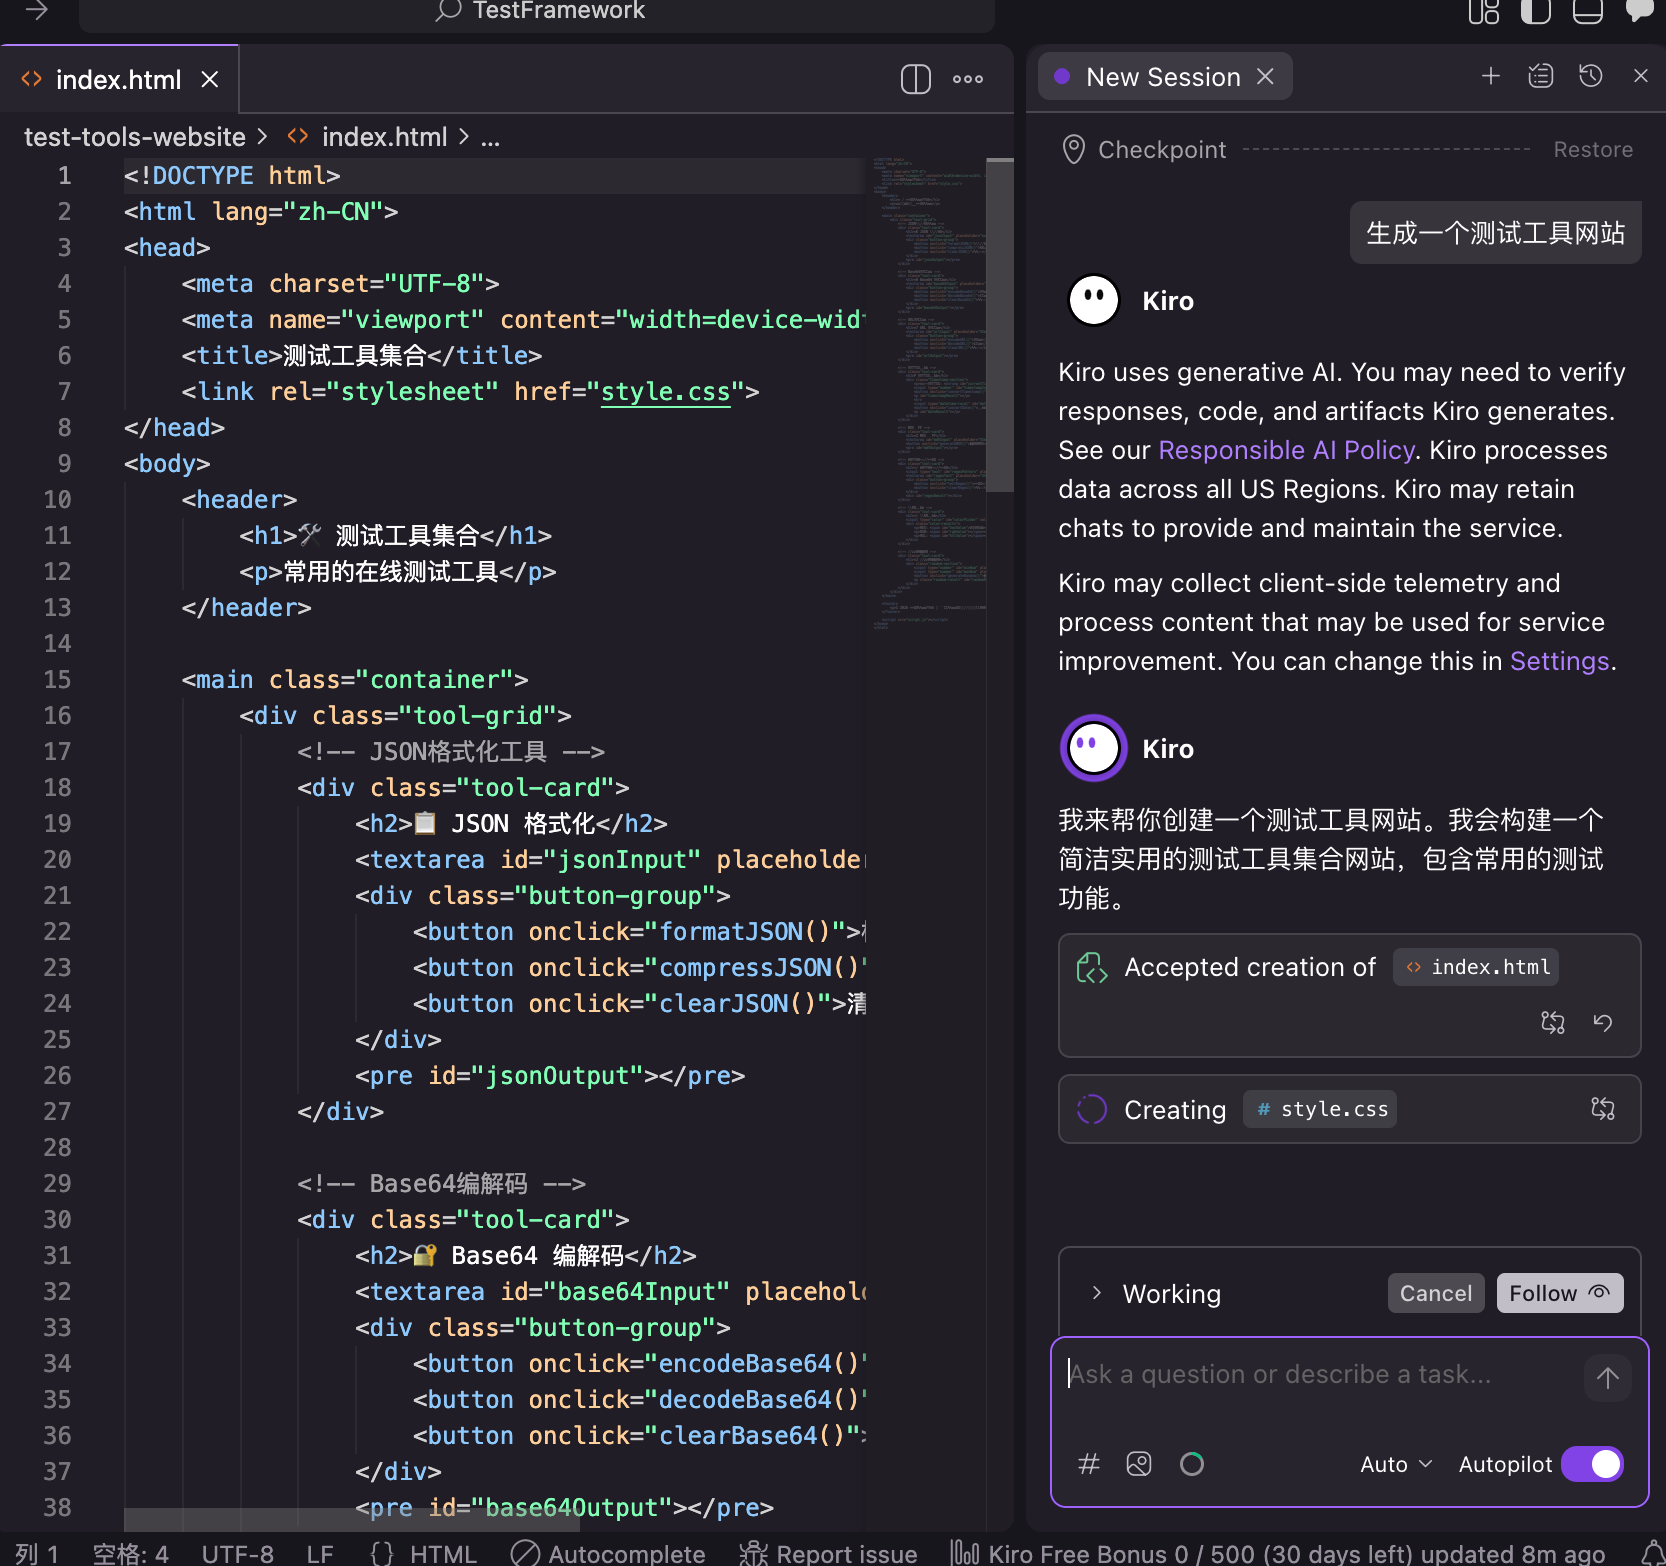View changes for style.css being created
The width and height of the screenshot is (1666, 1566).
(x=1602, y=1108)
